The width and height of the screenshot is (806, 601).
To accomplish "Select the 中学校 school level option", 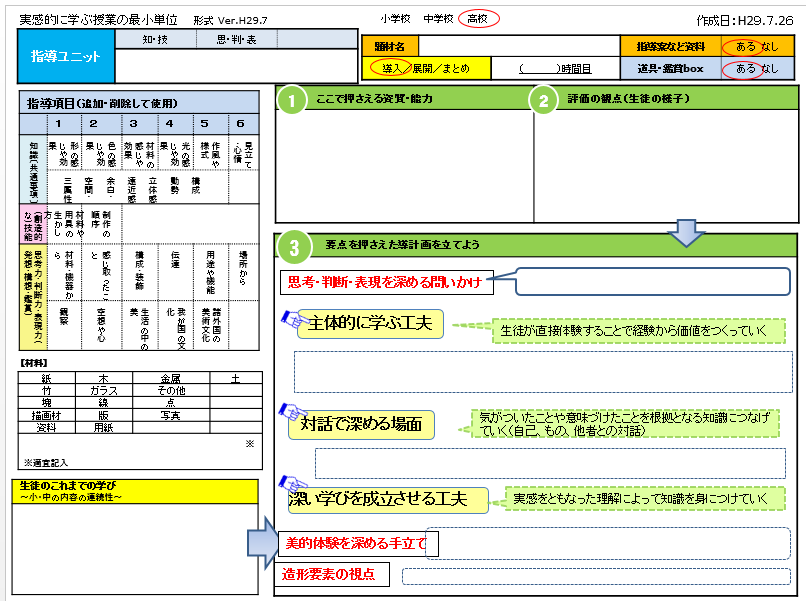I will click(438, 19).
